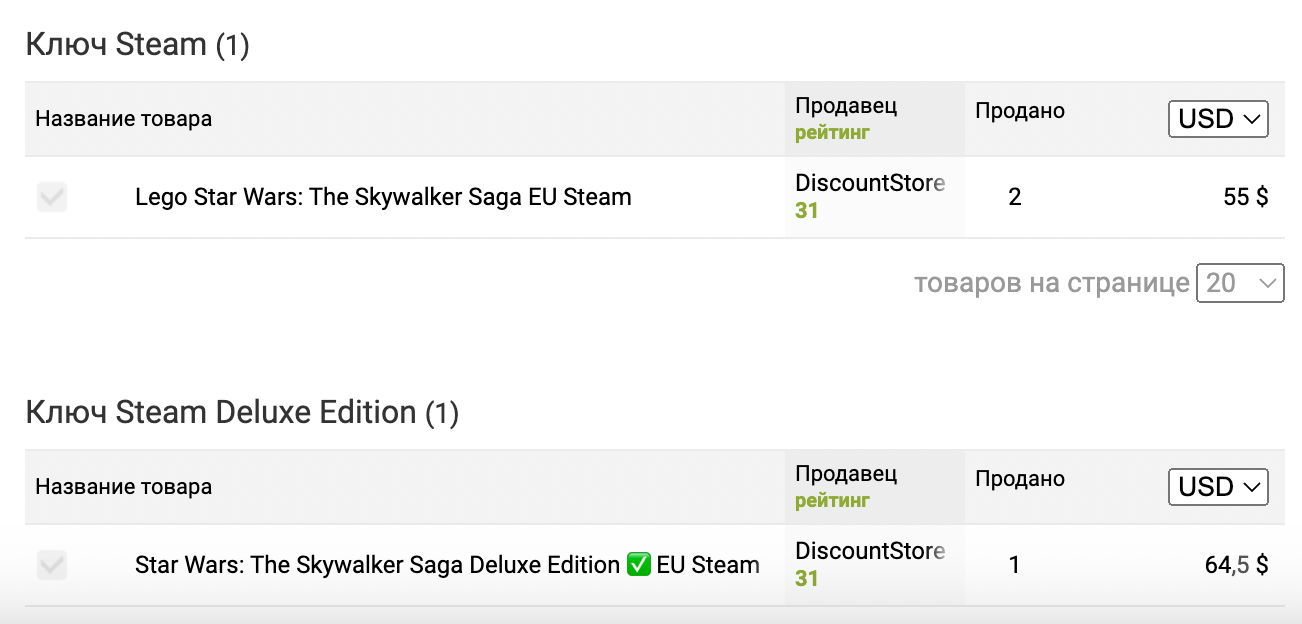
Task: Click the green checkmark emoji in Deluxe Edition title
Action: (x=639, y=565)
